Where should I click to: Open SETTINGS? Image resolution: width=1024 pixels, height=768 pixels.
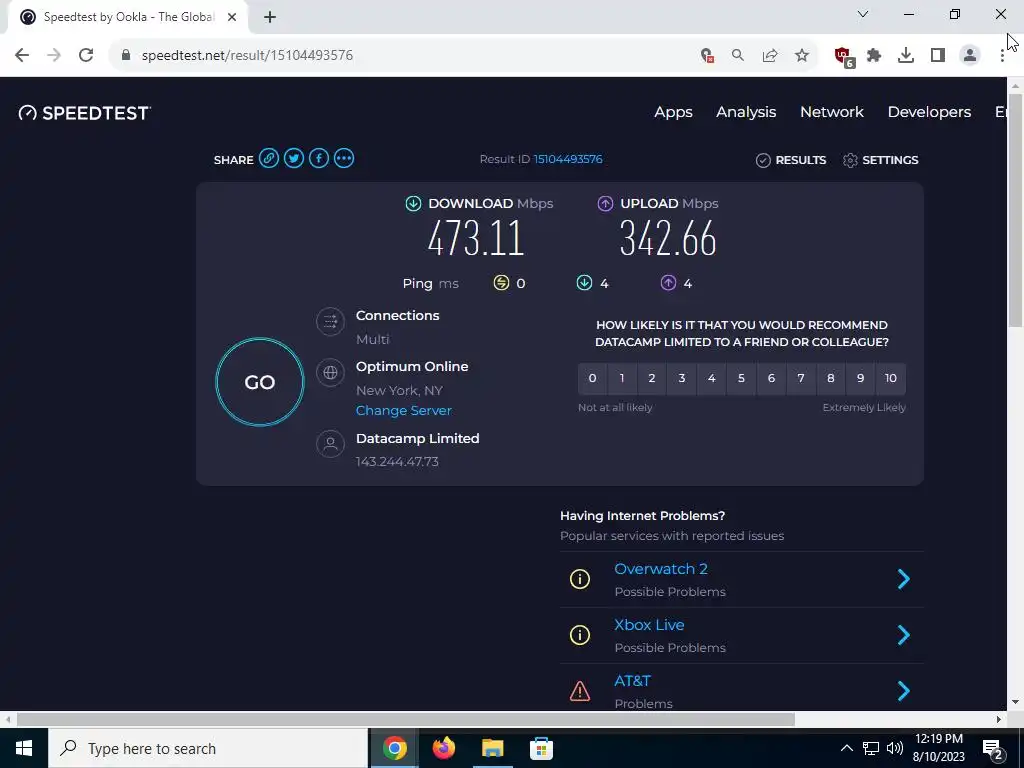pos(880,160)
